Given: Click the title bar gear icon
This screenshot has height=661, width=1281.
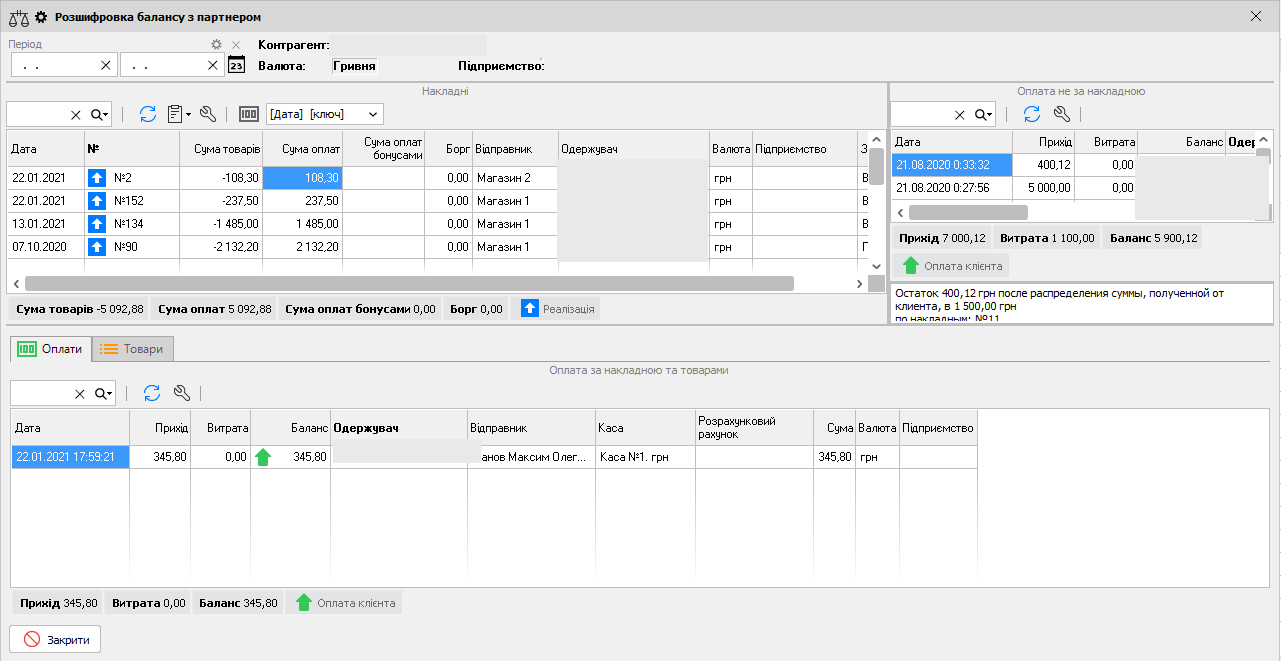Looking at the screenshot, I should click(x=41, y=17).
